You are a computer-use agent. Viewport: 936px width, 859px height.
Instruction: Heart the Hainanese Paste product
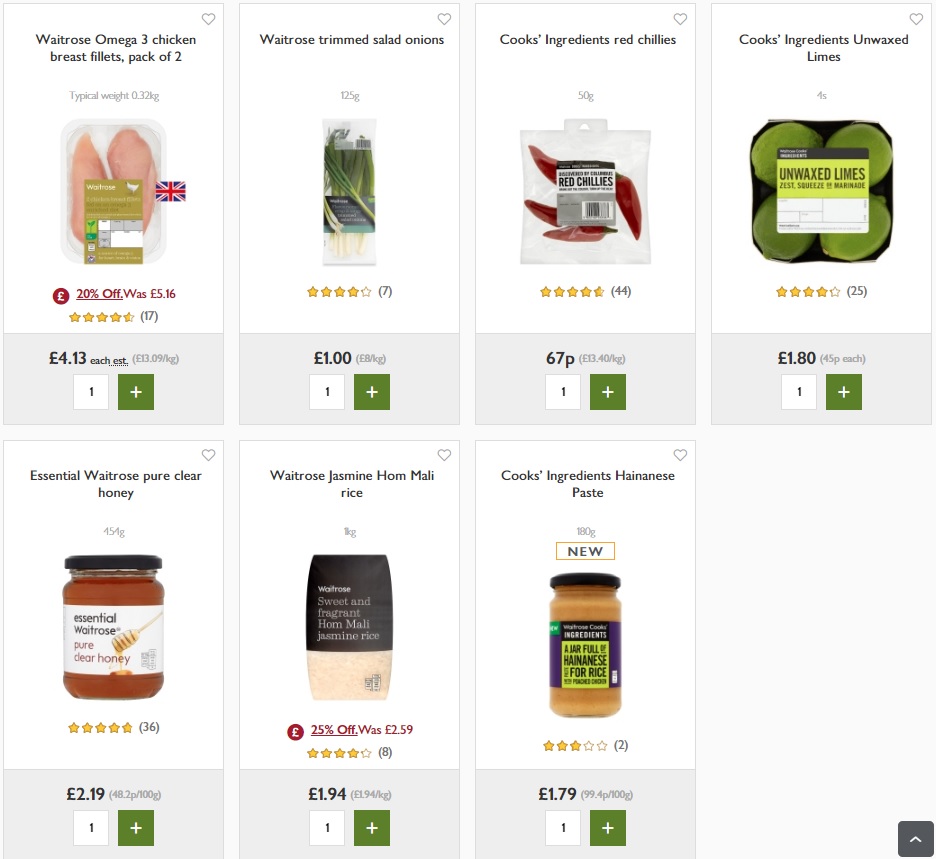click(x=680, y=455)
